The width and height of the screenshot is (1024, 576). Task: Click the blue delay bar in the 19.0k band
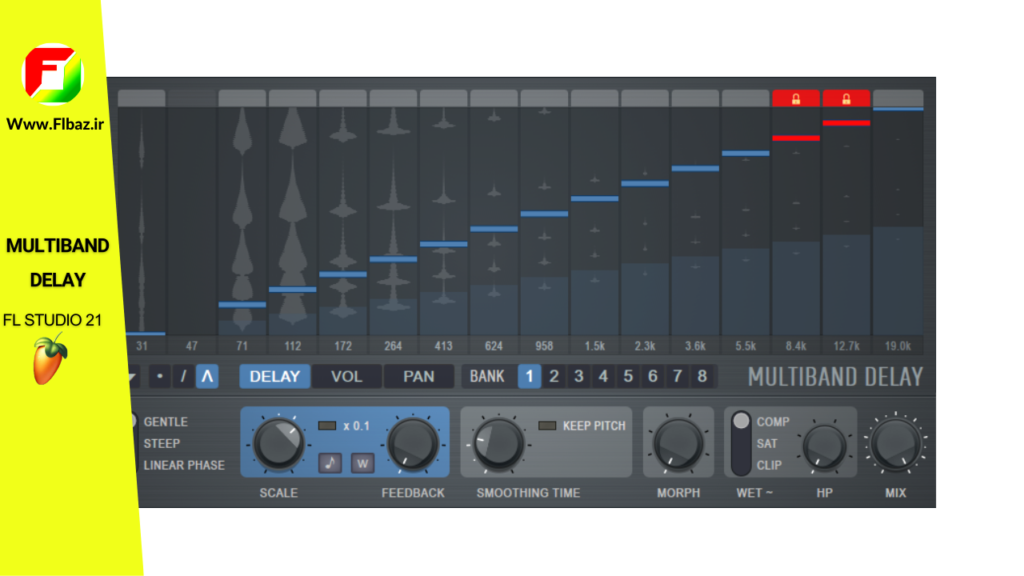[x=898, y=109]
